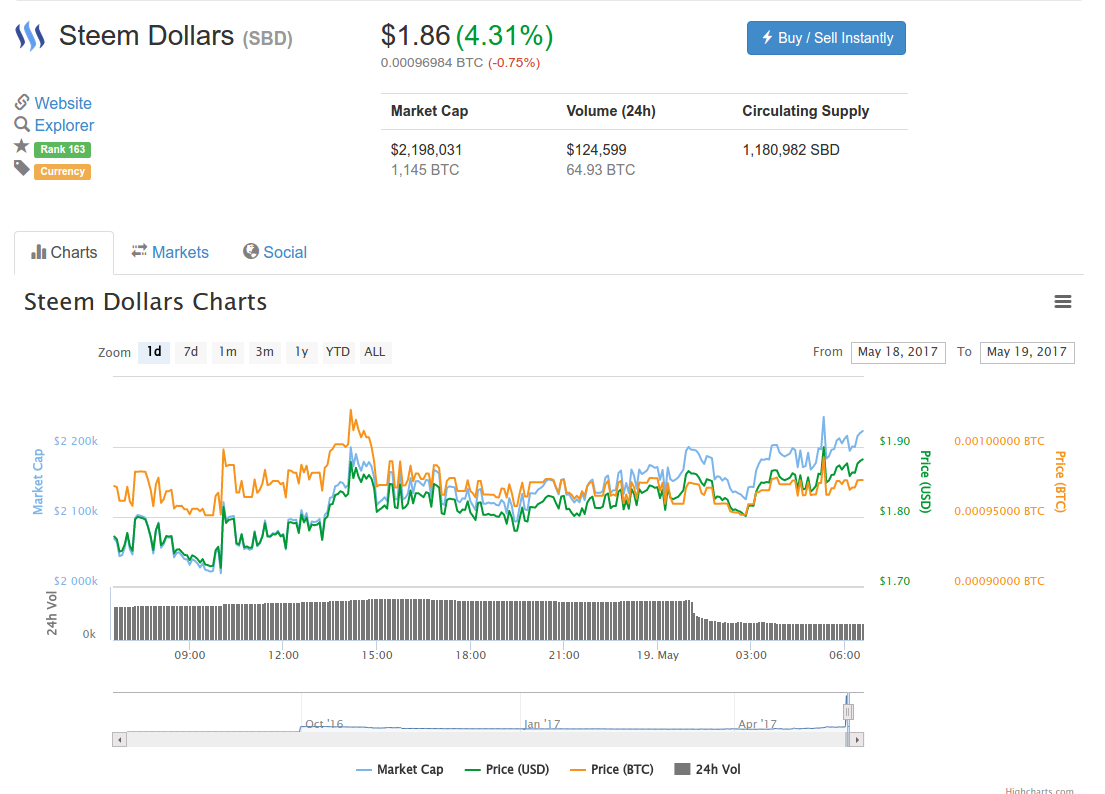Select the 1d zoom range
1105x794 pixels.
(x=154, y=352)
